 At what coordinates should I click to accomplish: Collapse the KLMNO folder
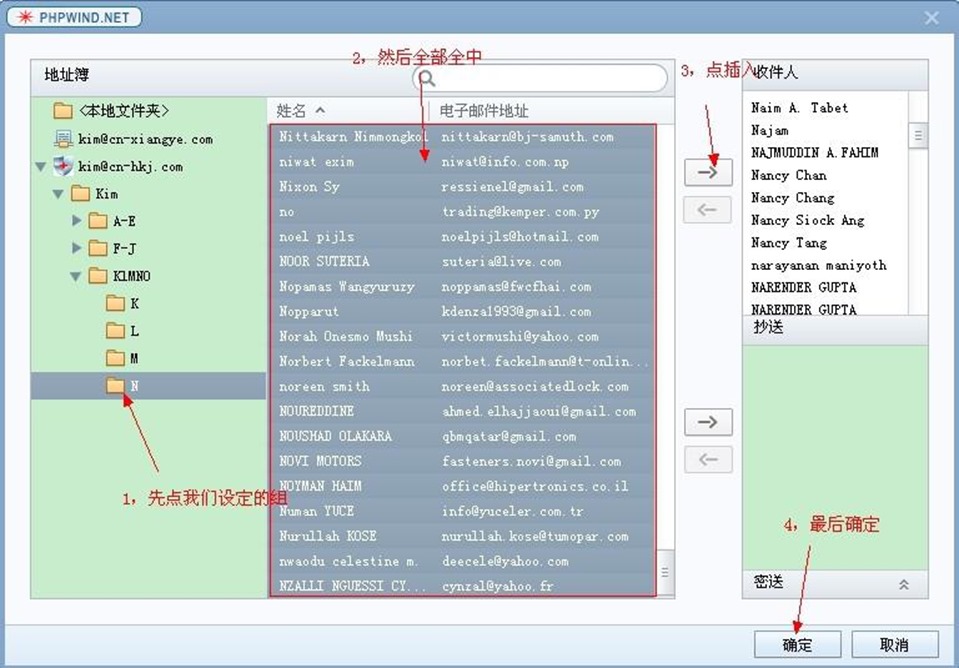[78, 276]
